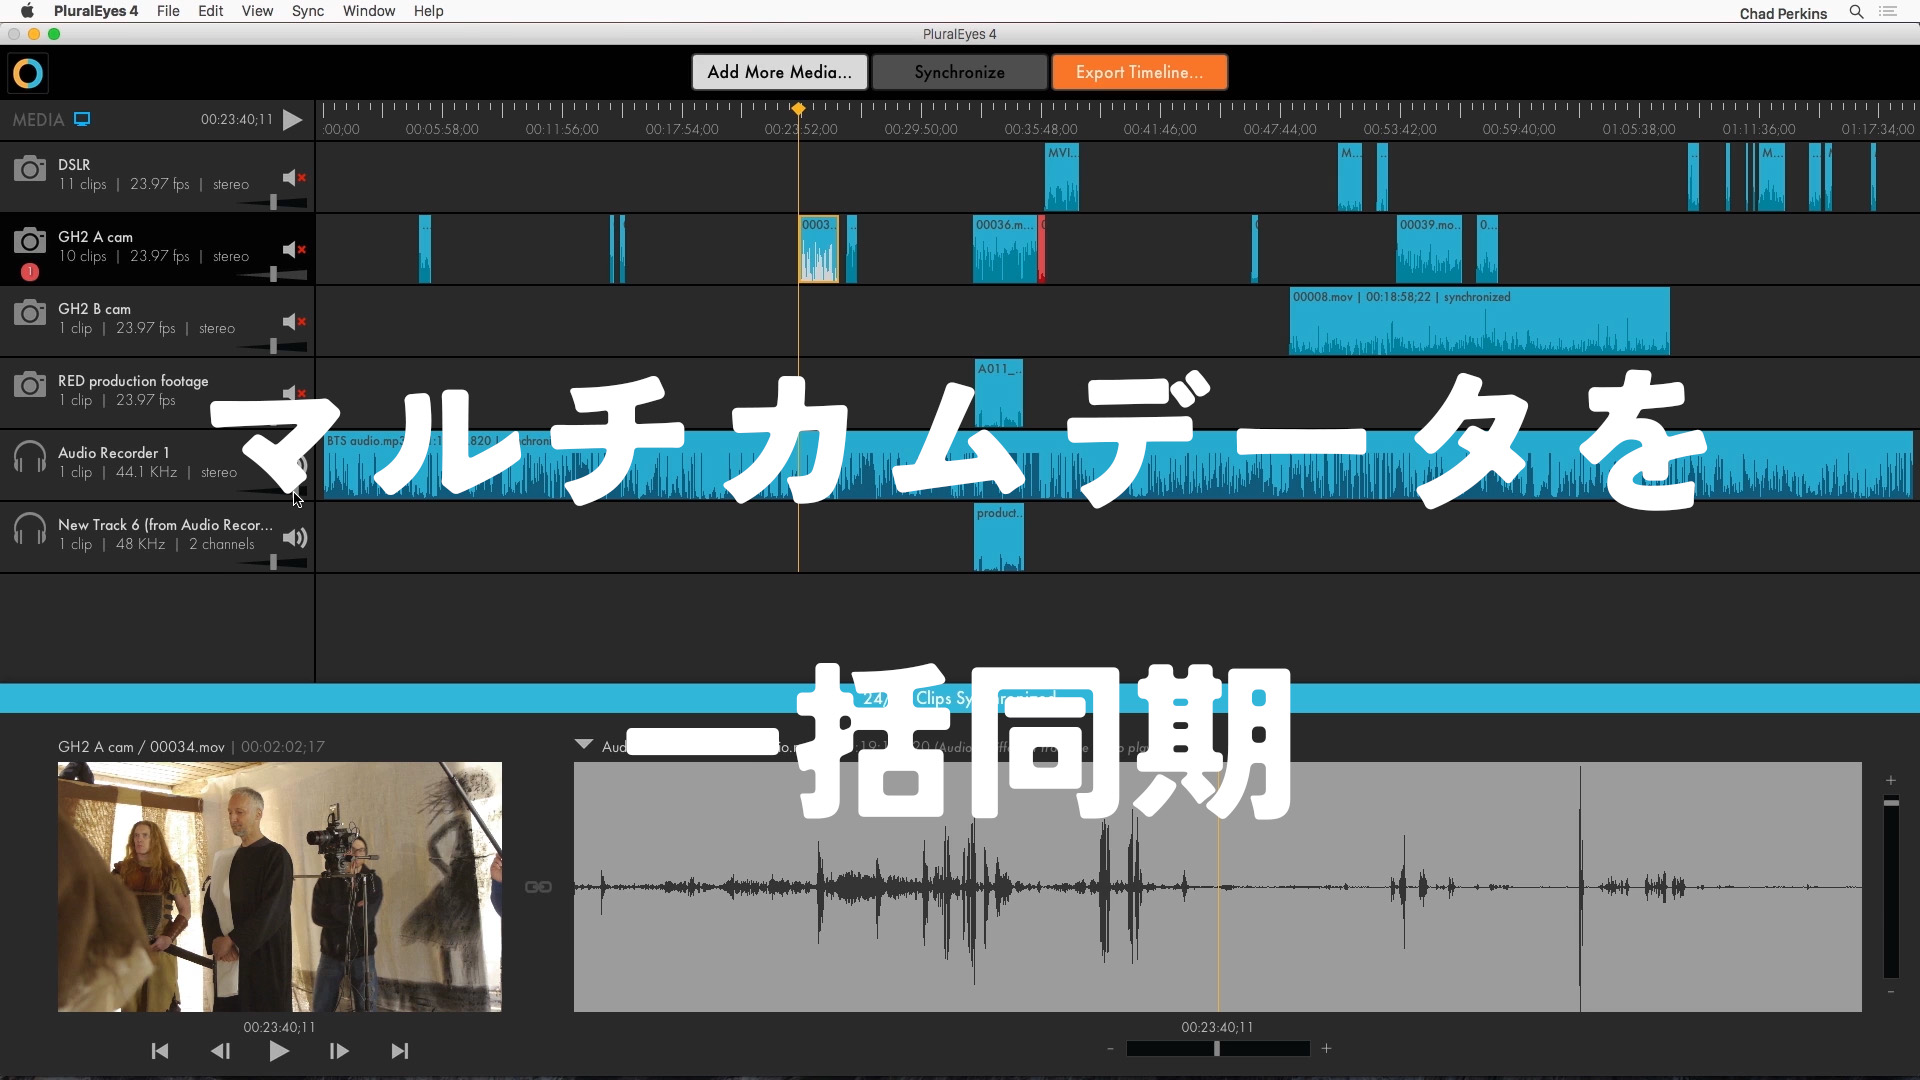
Task: Click the 00:35:48;00 ruler timecode
Action: pyautogui.click(x=1041, y=129)
